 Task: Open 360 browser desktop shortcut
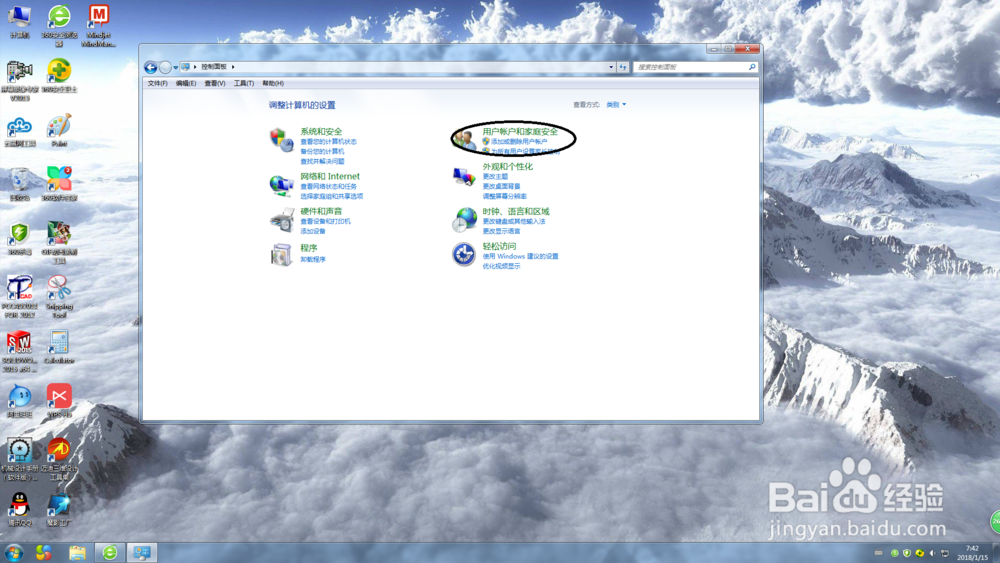[59, 26]
